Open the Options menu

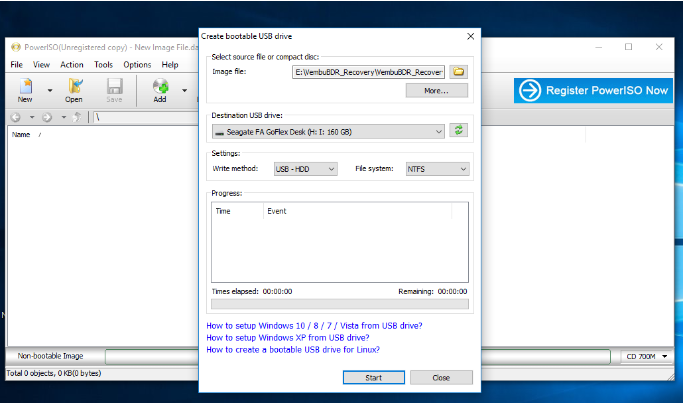click(x=137, y=64)
